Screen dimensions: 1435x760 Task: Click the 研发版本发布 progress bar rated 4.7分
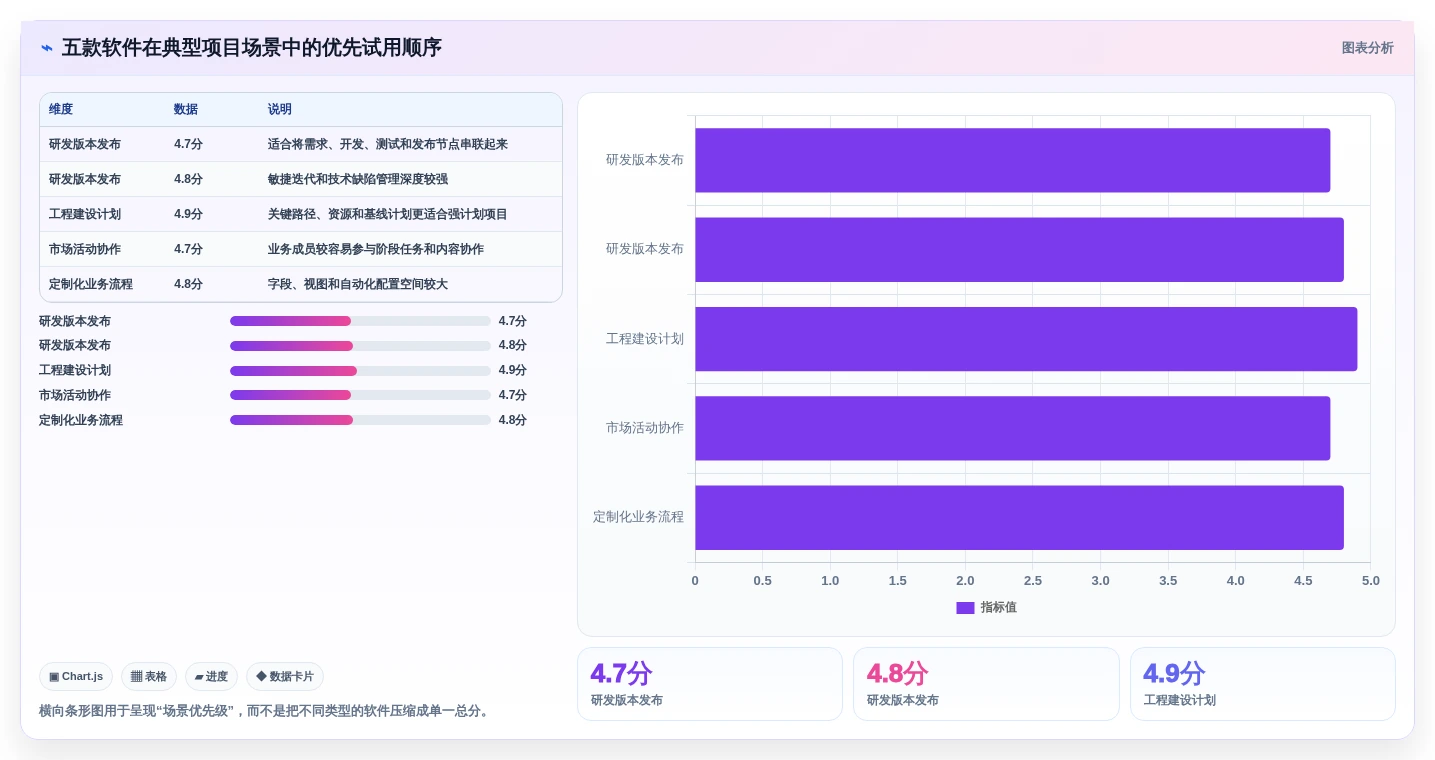pyautogui.click(x=360, y=321)
